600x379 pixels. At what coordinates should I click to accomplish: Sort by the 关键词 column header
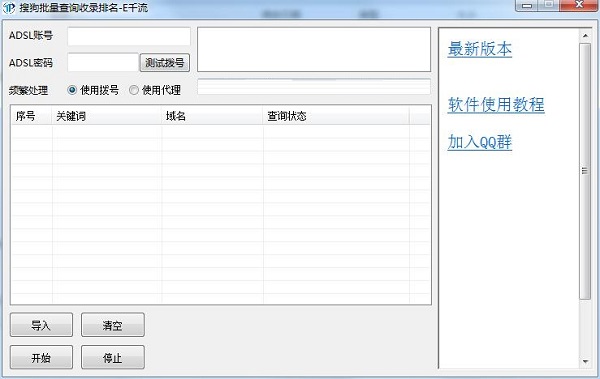pos(106,116)
